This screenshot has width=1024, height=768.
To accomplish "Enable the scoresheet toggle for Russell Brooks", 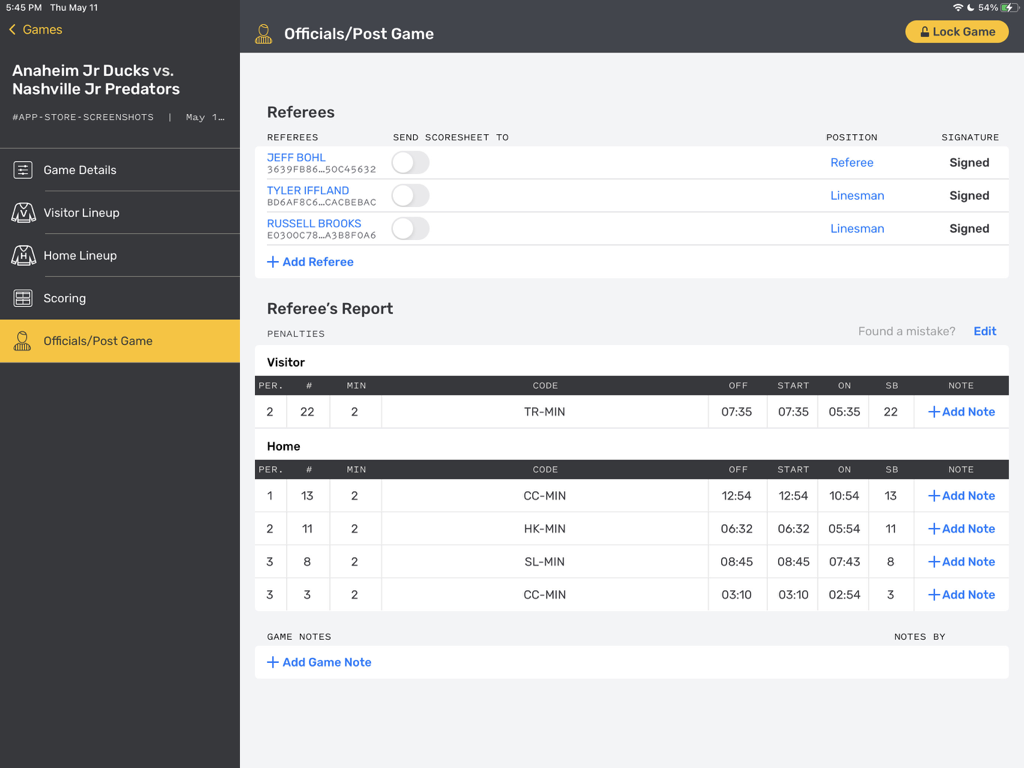I will 410,228.
